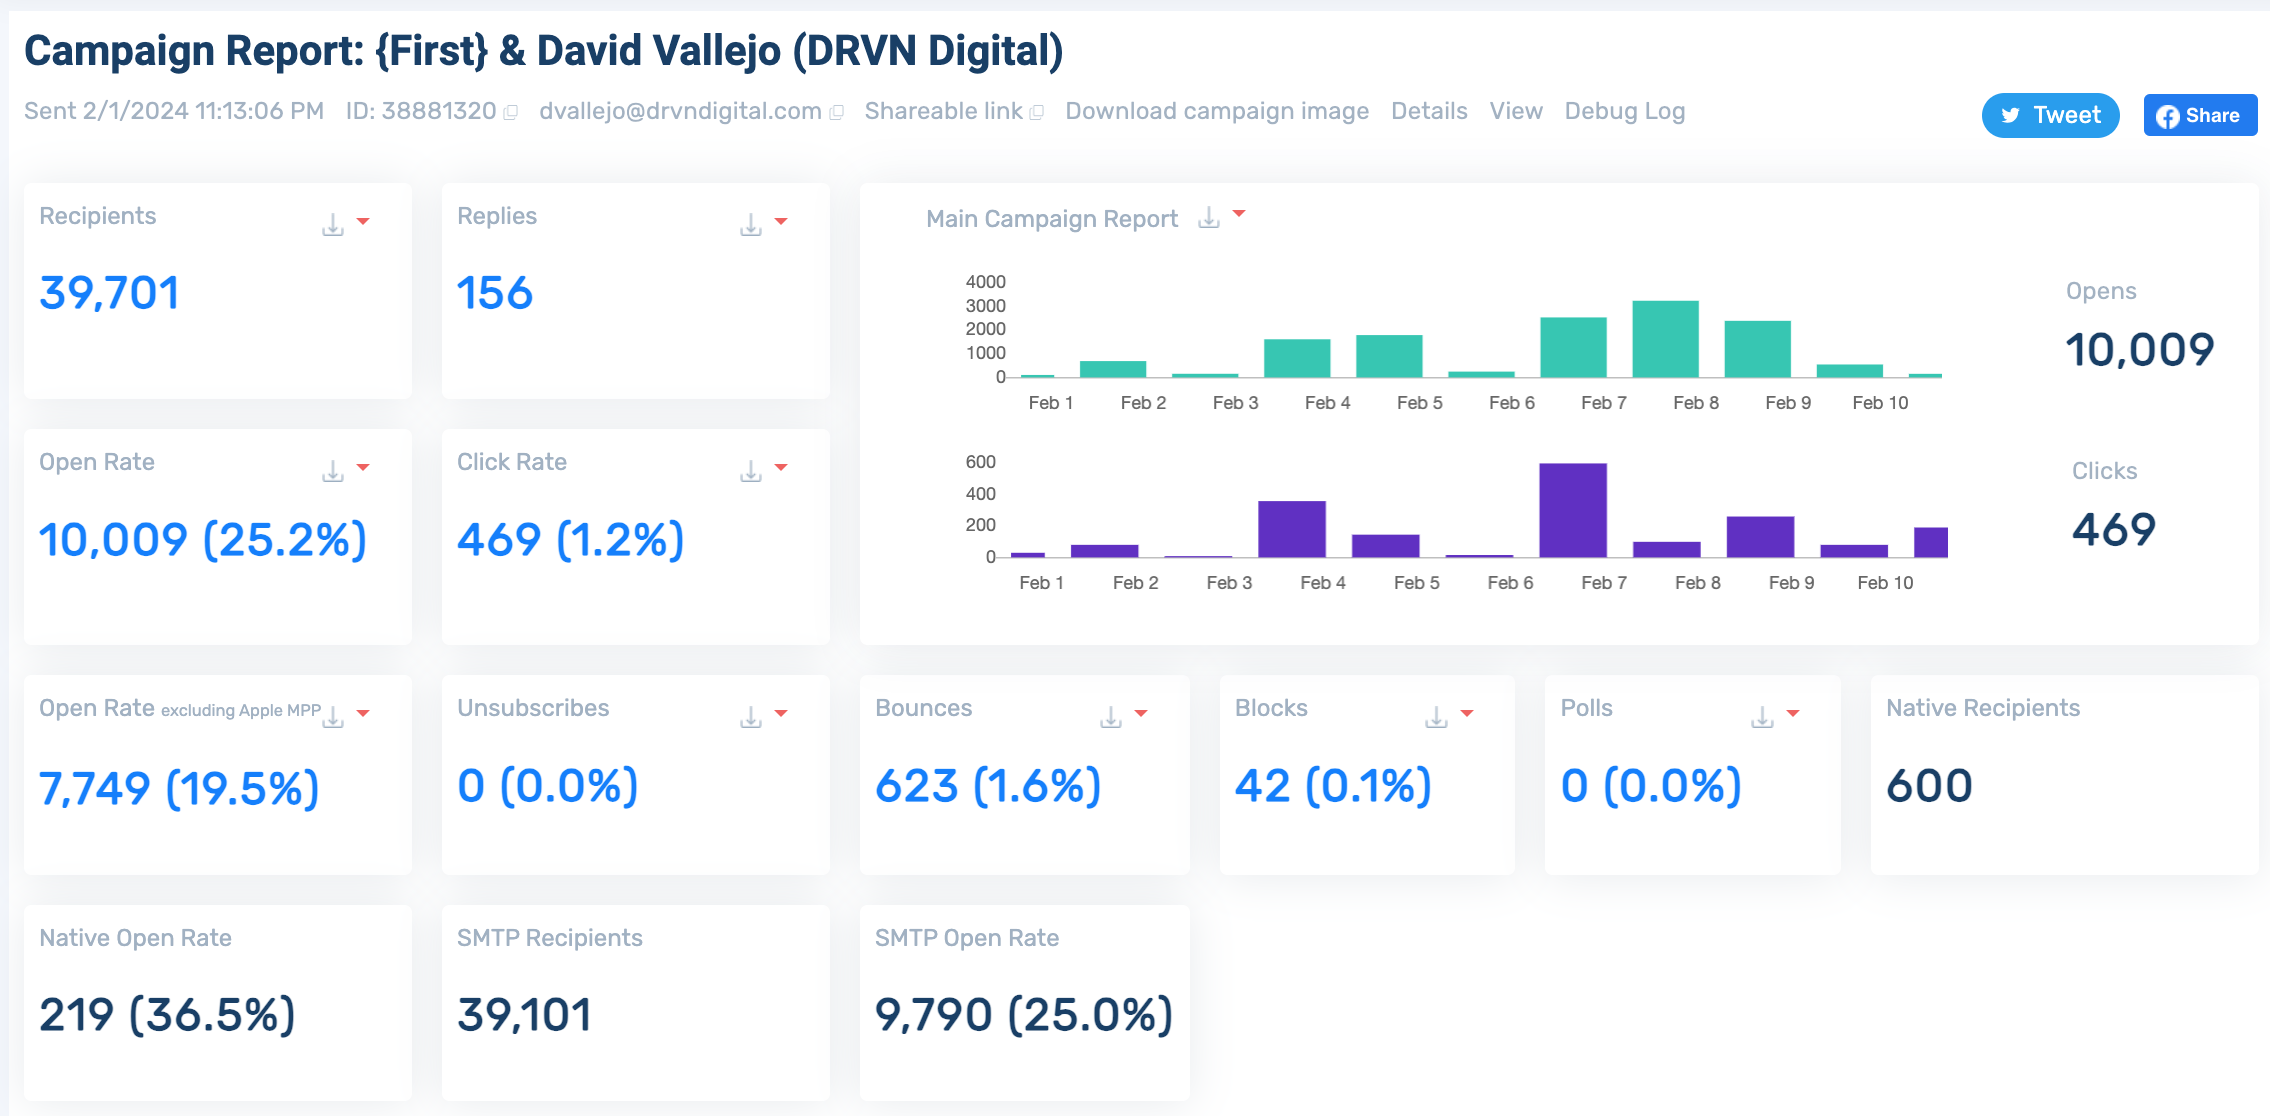Download the Recipients list

point(333,225)
